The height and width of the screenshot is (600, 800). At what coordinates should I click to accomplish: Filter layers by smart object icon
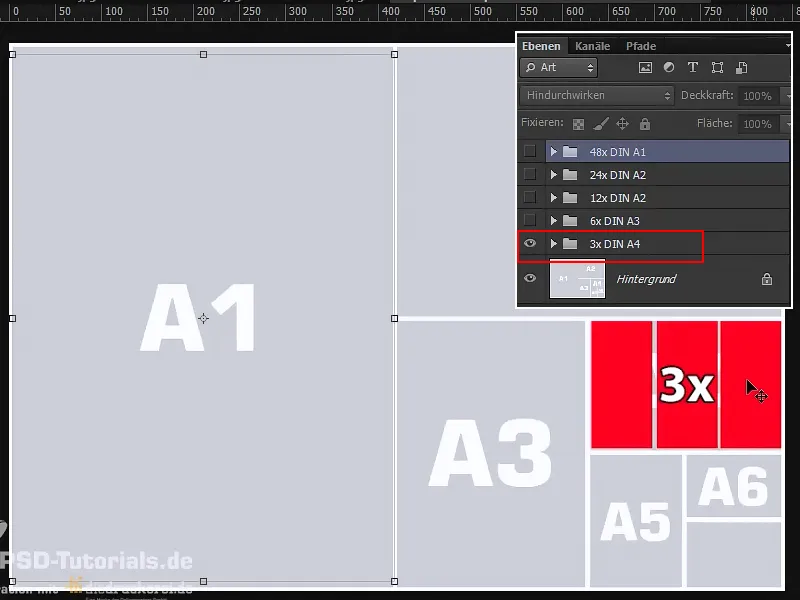point(741,67)
